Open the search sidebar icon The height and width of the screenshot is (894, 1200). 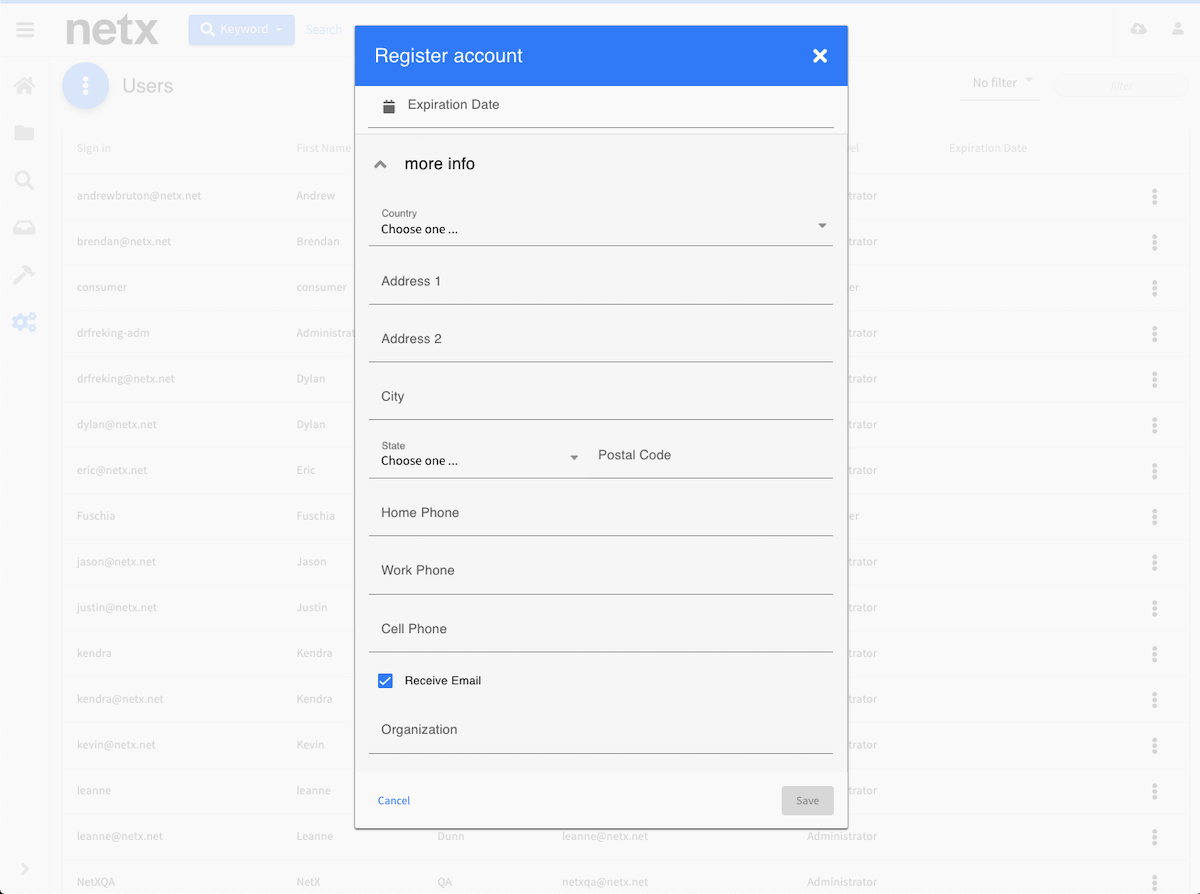pos(24,180)
